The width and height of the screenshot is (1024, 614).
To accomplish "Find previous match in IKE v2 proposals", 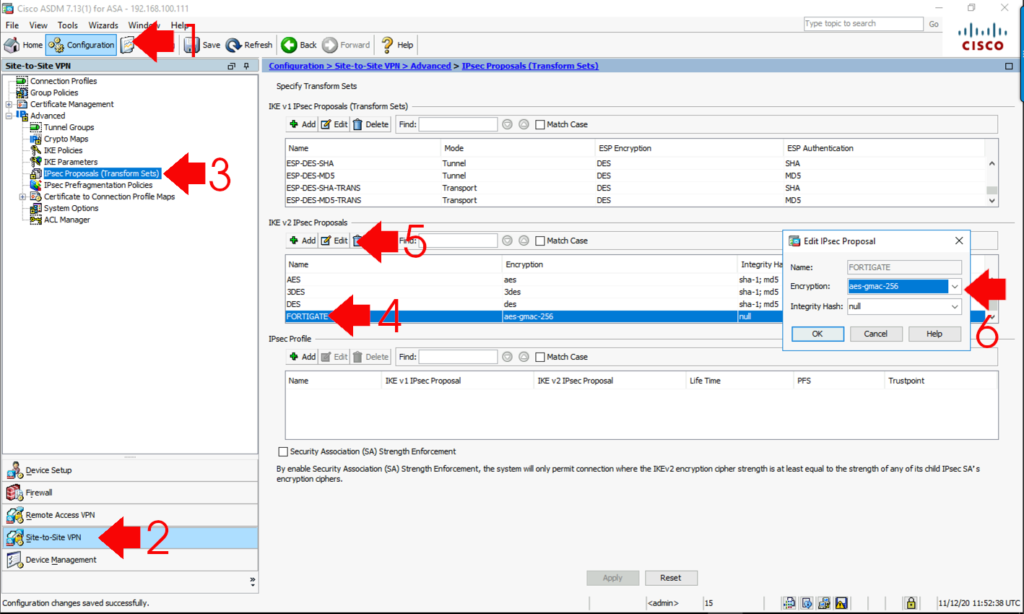I will click(x=524, y=240).
